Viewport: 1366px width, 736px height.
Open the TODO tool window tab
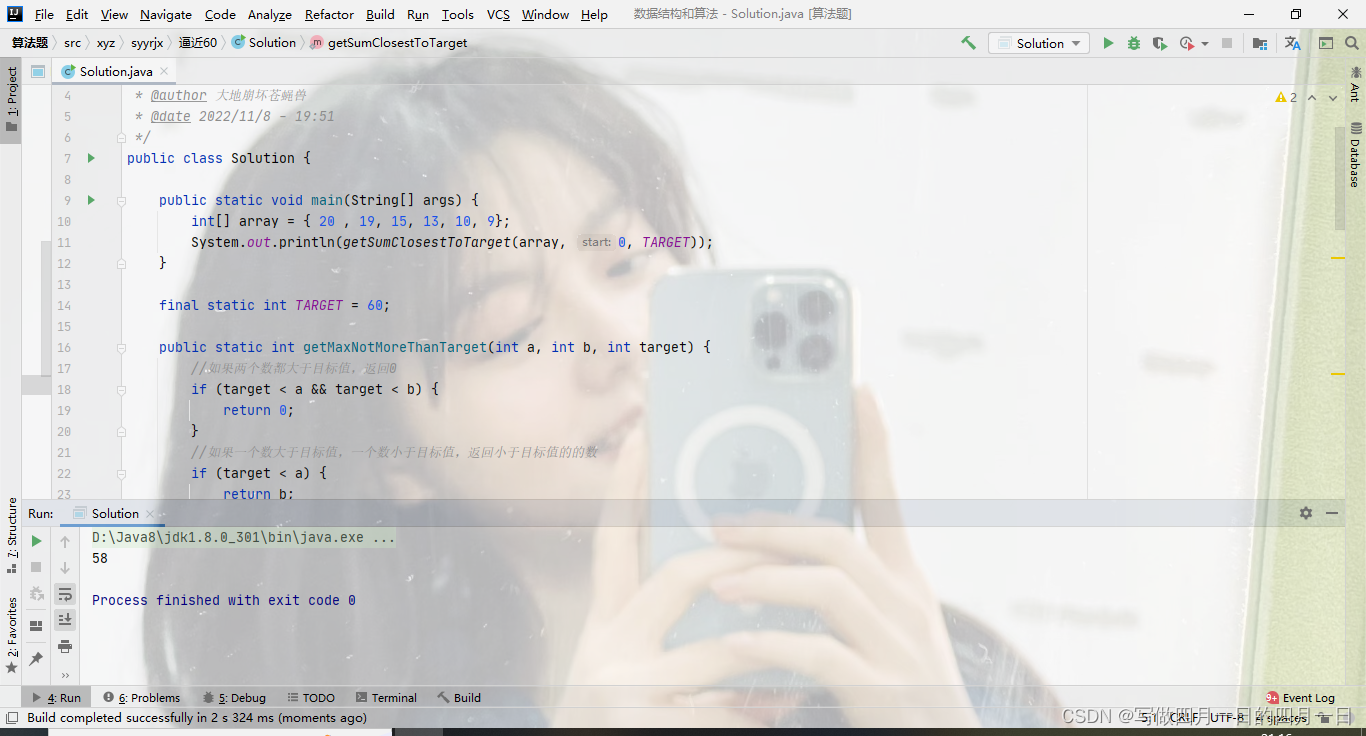(311, 698)
